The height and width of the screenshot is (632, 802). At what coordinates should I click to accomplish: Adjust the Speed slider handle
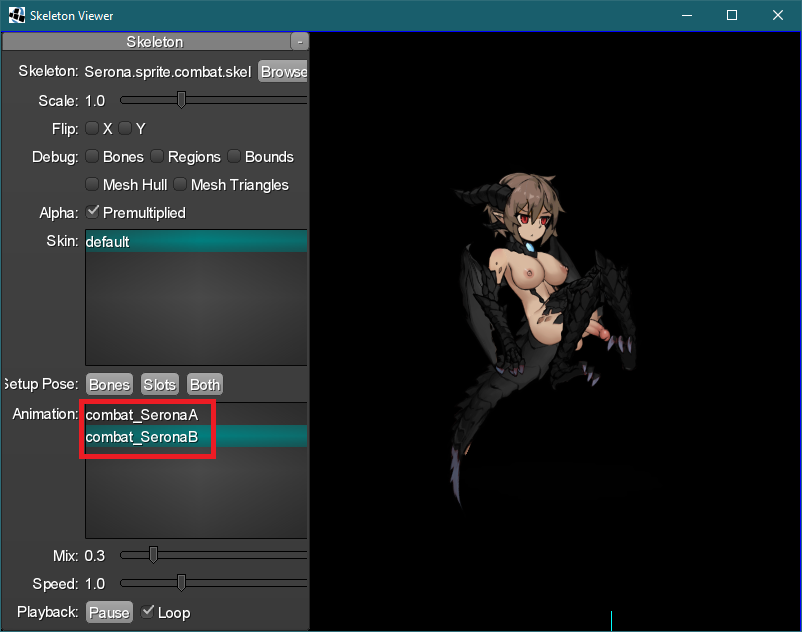[181, 583]
